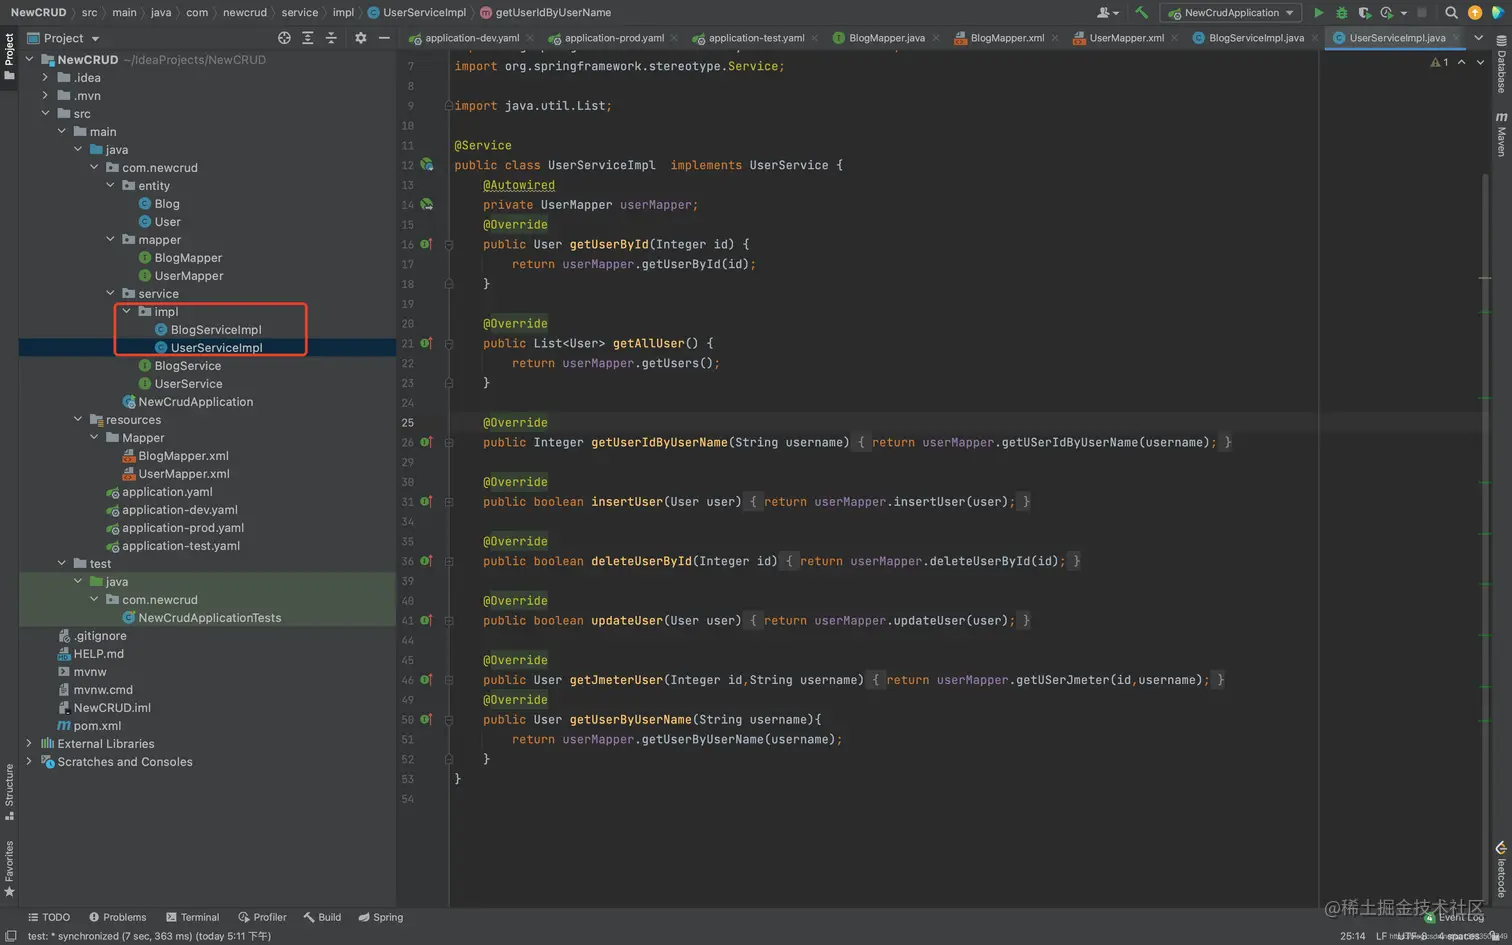This screenshot has height=945, width=1512.
Task: Expand the .idea folder
Action: (x=45, y=77)
